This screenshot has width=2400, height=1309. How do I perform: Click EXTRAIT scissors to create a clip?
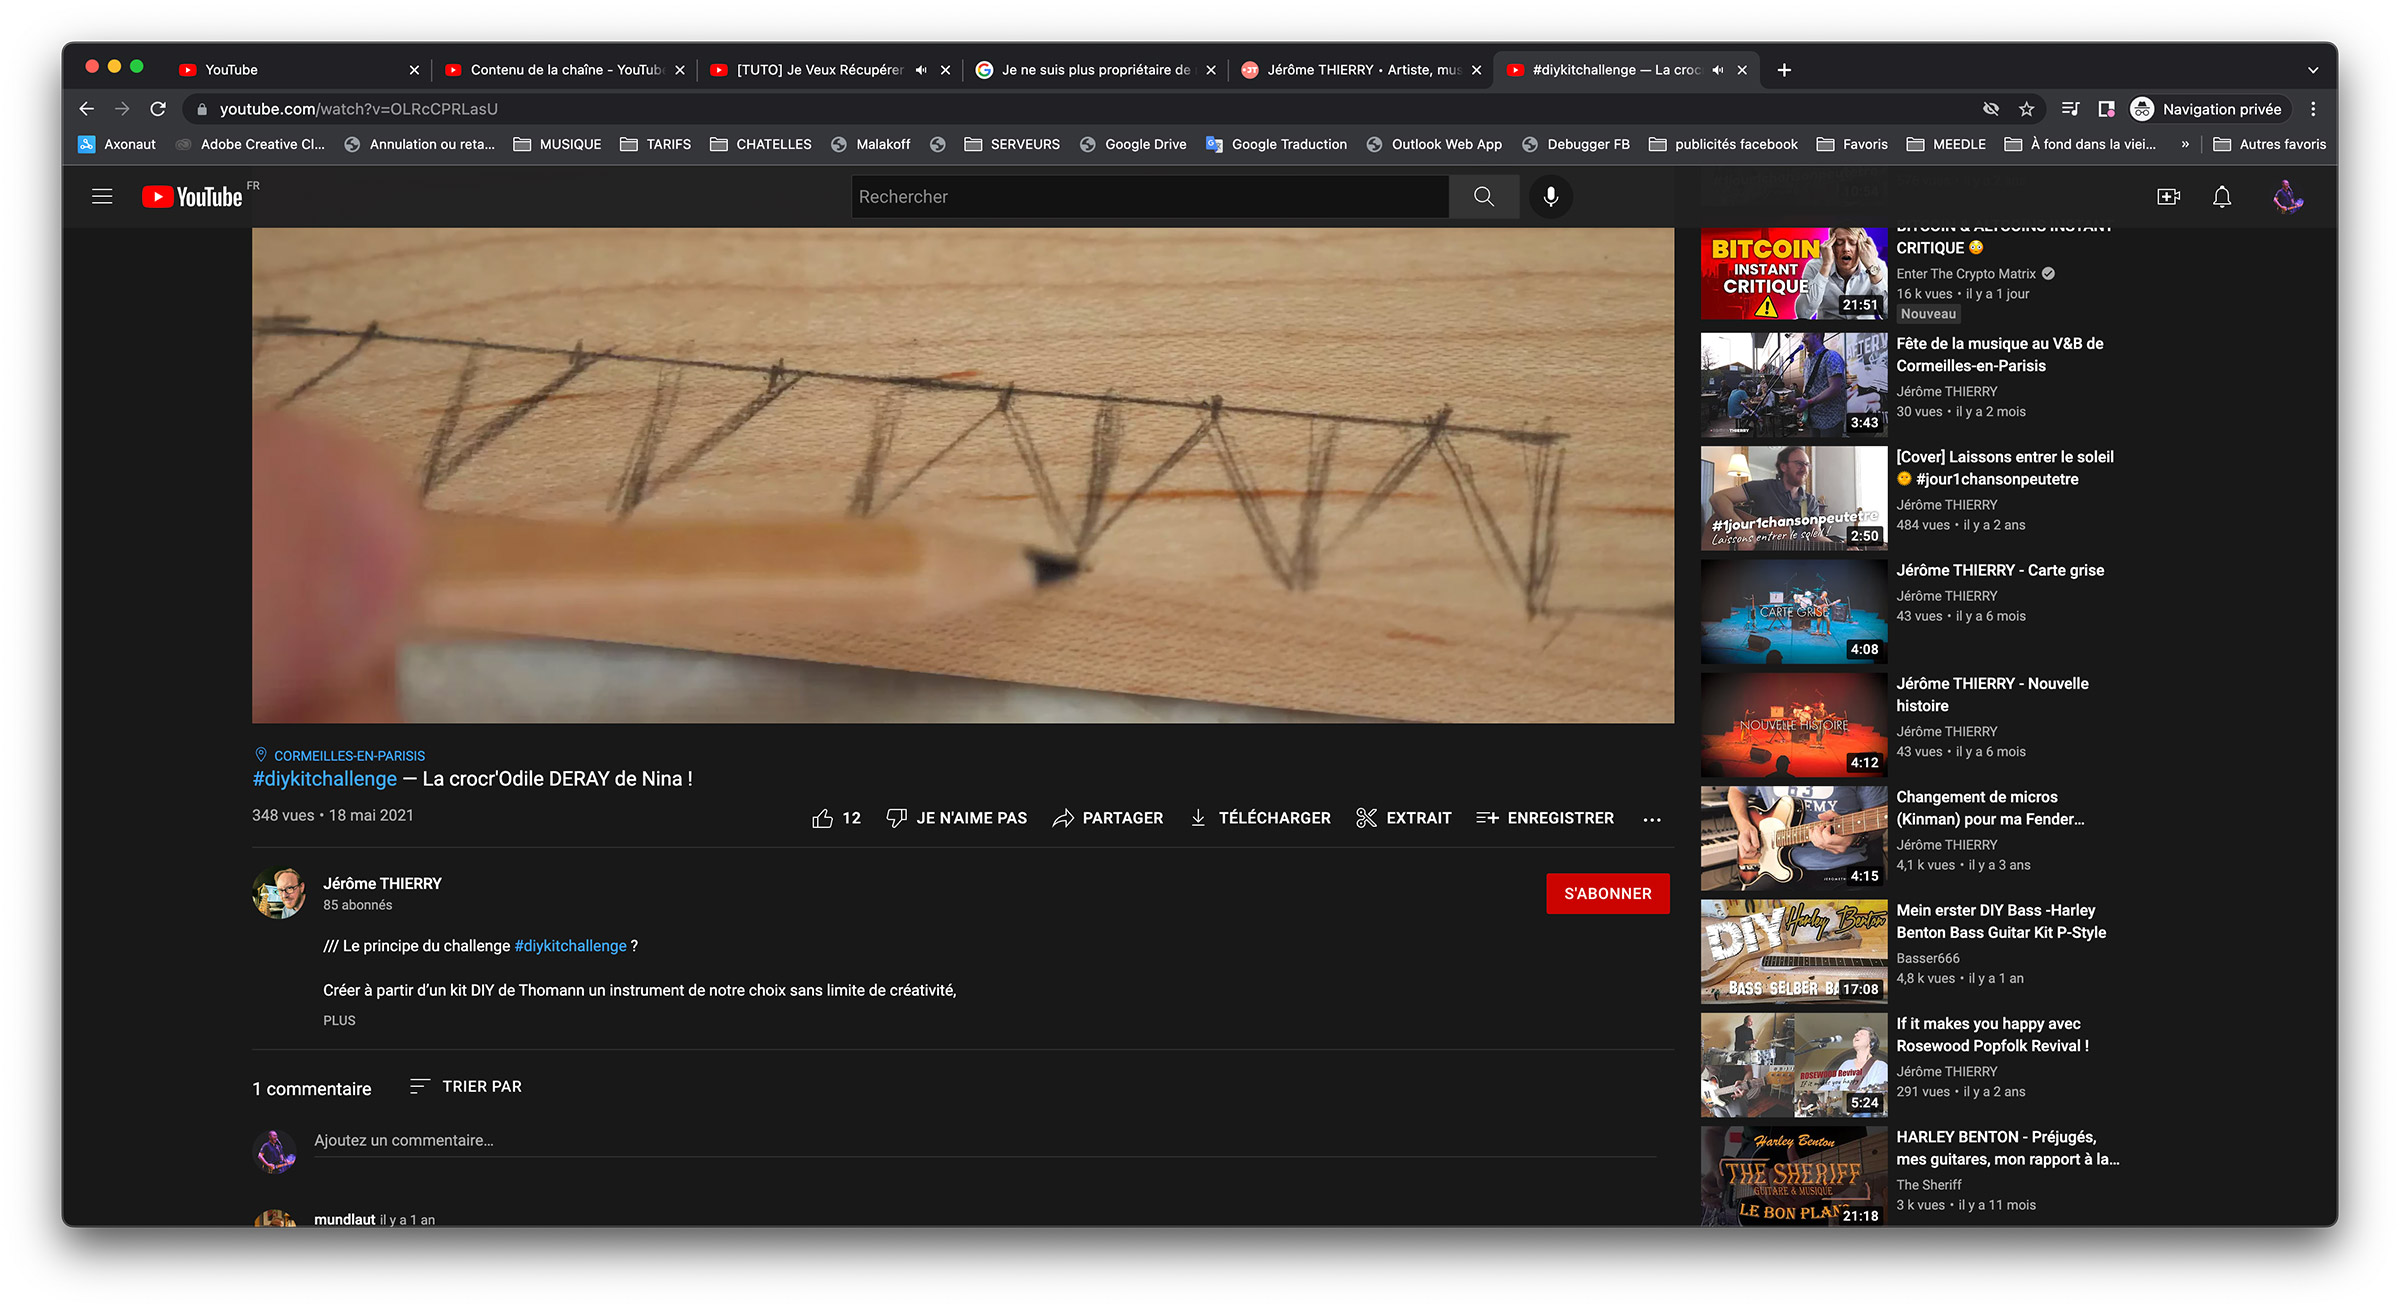(x=1404, y=818)
